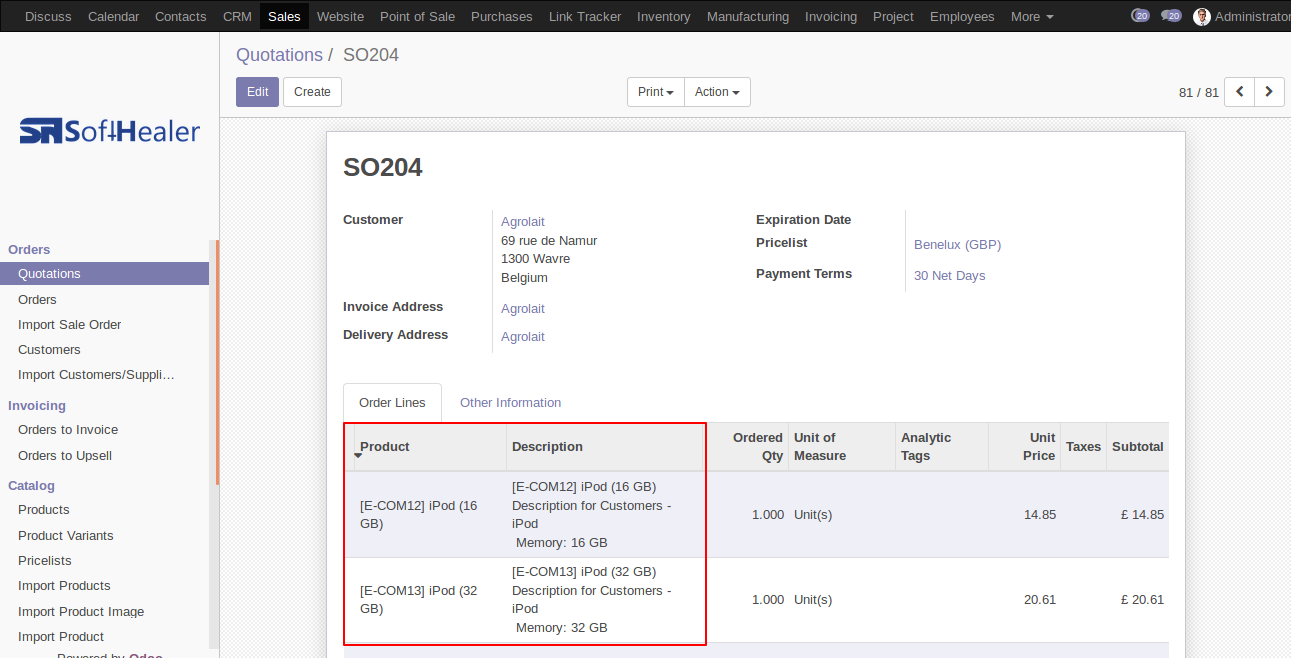Open the Website menu
Viewport: 1291px width, 658px height.
pos(340,17)
